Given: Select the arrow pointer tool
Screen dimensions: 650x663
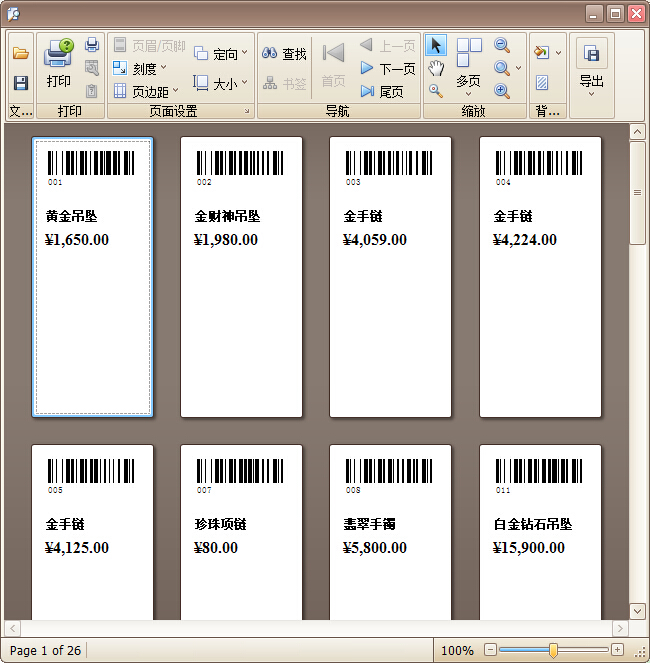Looking at the screenshot, I should pos(436,45).
